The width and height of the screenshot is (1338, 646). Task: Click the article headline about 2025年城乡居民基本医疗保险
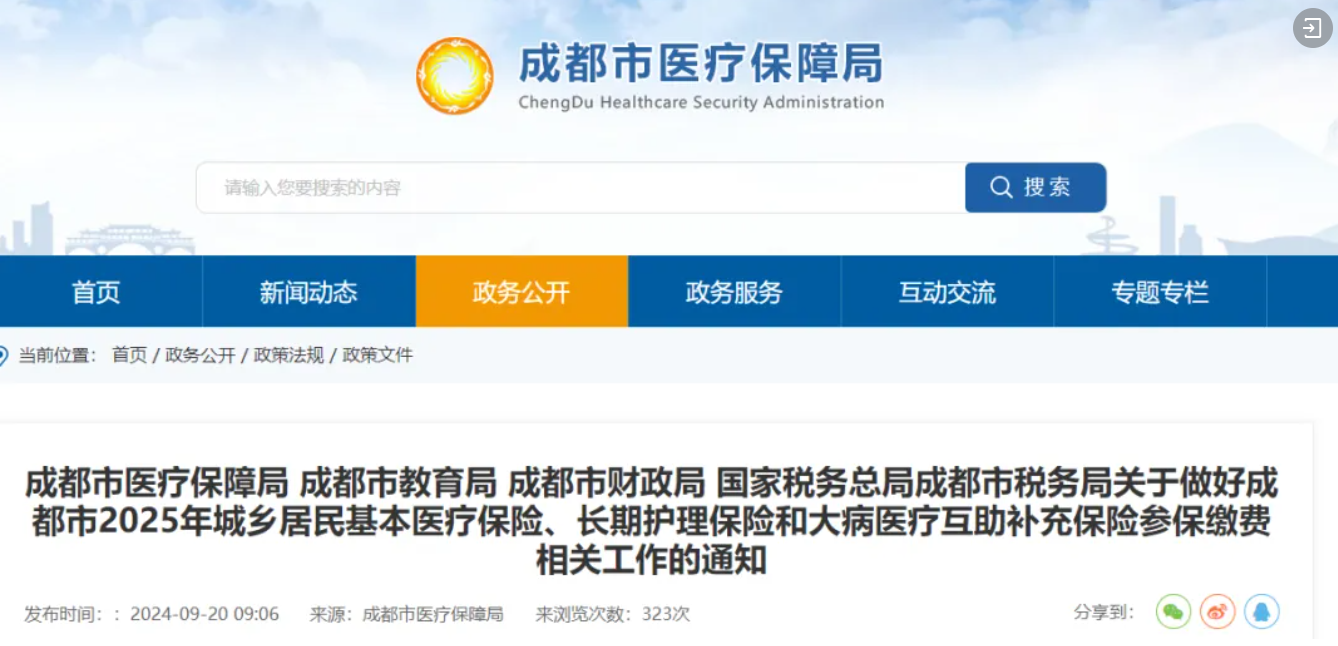(x=651, y=521)
